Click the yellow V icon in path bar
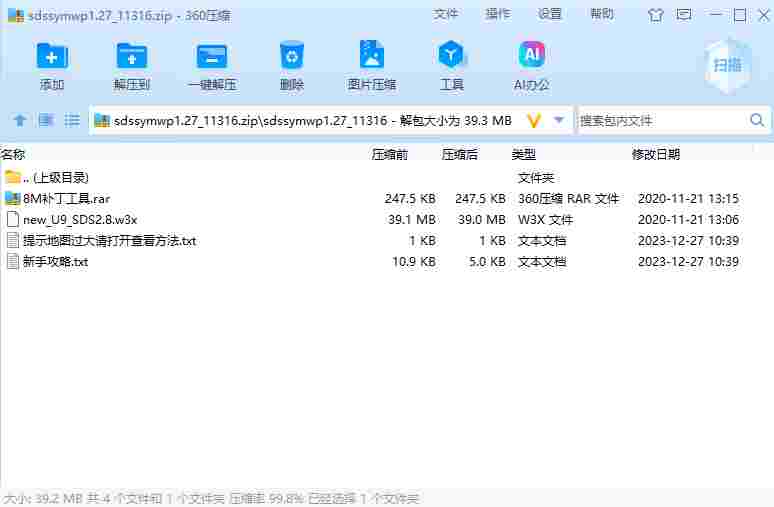 [x=534, y=120]
